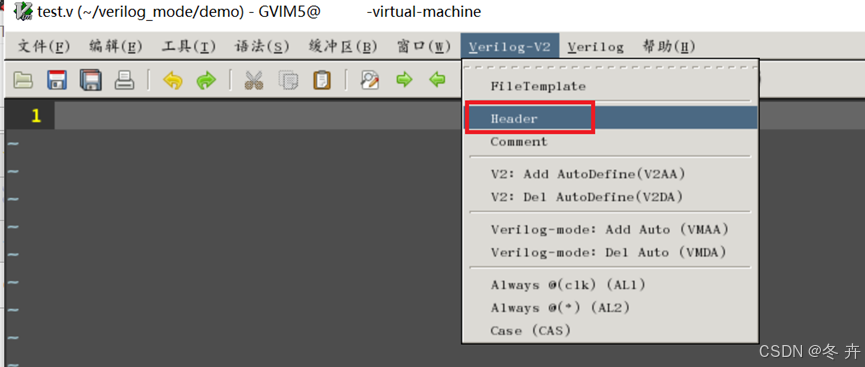Click the Vim icon in title bar
This screenshot has width=865, height=367.
22,11
